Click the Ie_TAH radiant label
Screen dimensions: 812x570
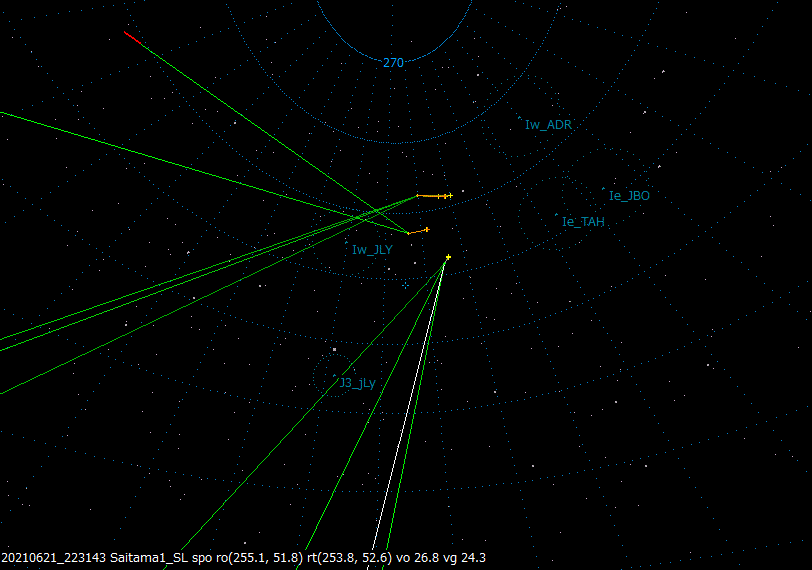click(x=583, y=222)
